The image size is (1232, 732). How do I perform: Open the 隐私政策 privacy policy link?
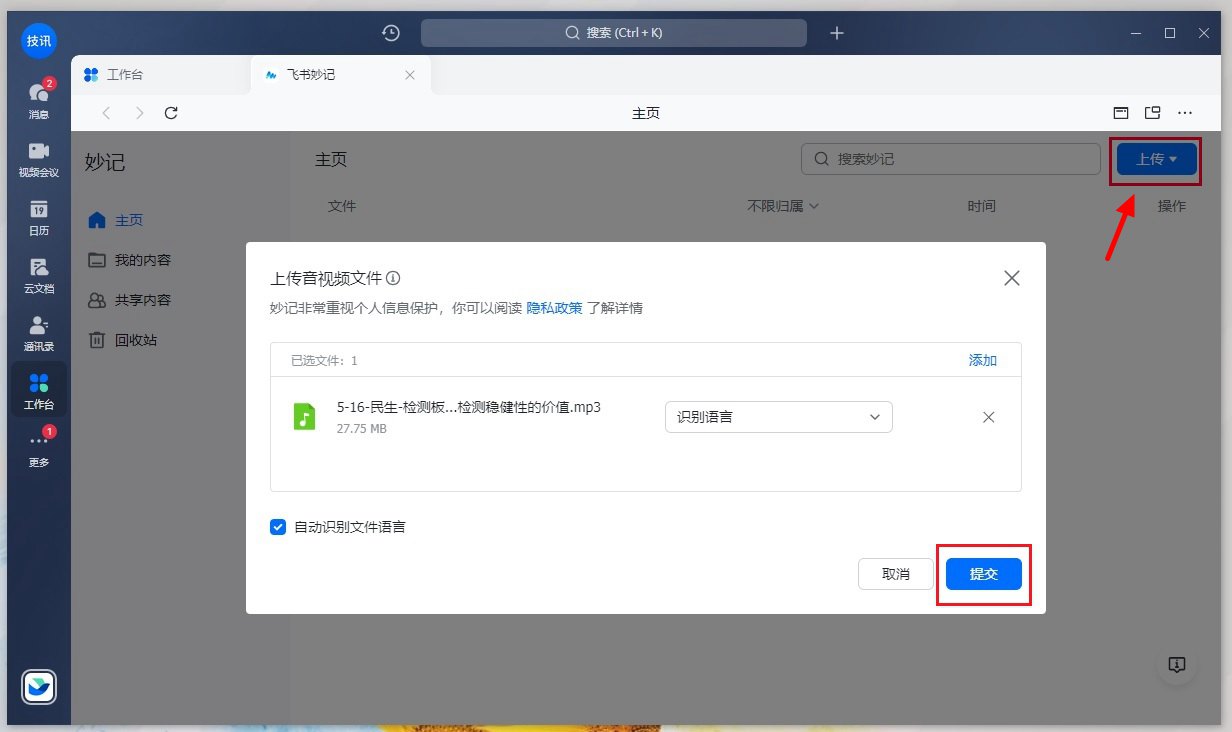(x=554, y=308)
